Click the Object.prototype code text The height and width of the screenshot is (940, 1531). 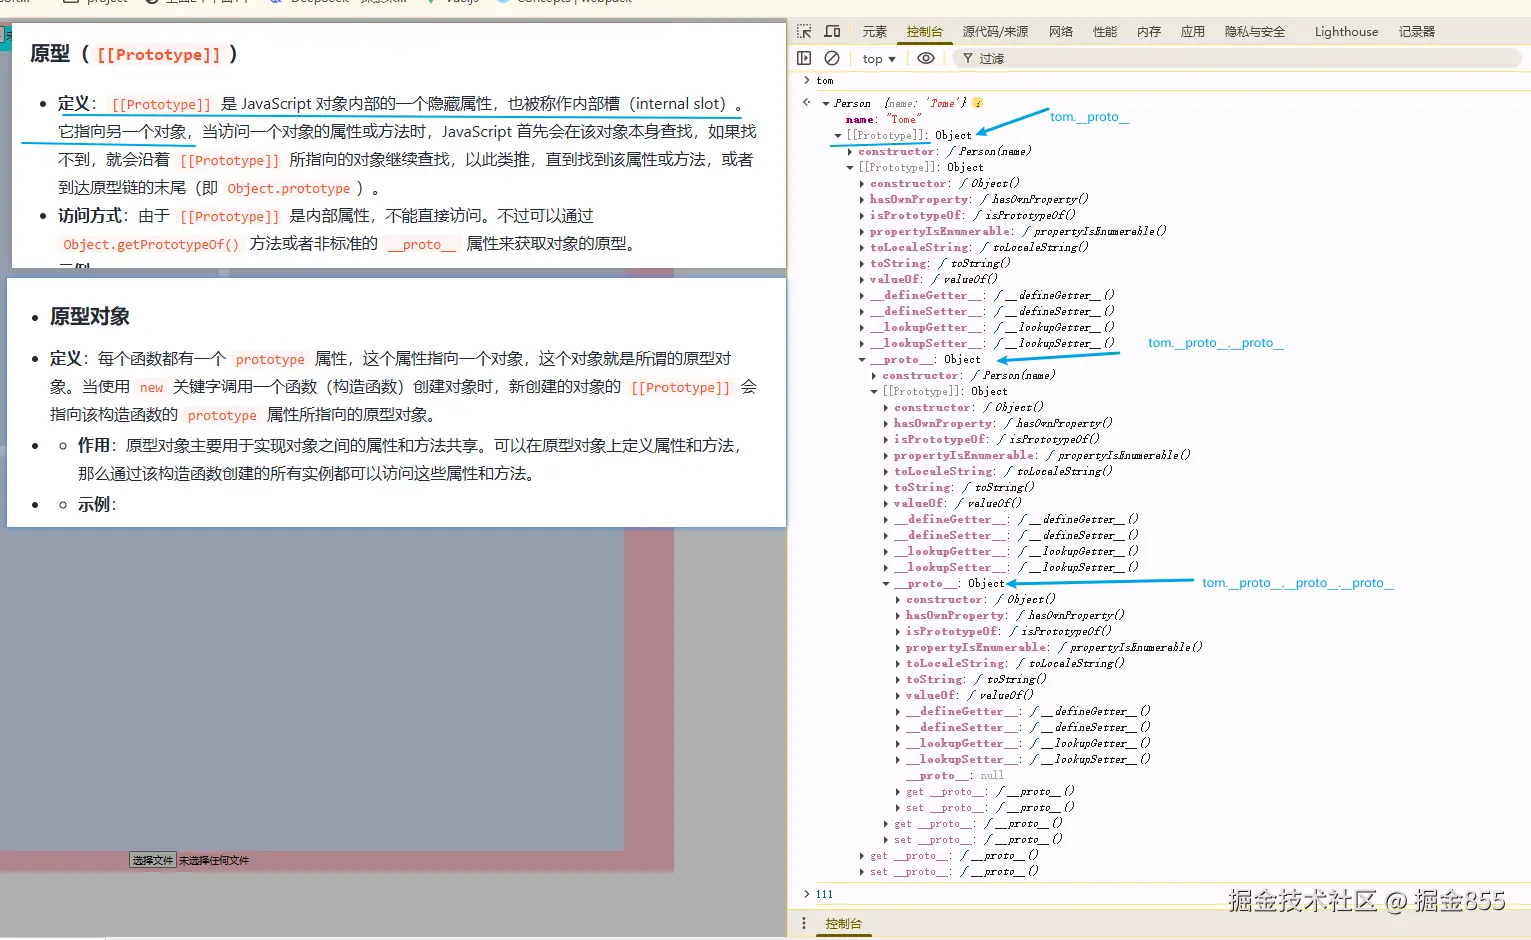pyautogui.click(x=289, y=188)
